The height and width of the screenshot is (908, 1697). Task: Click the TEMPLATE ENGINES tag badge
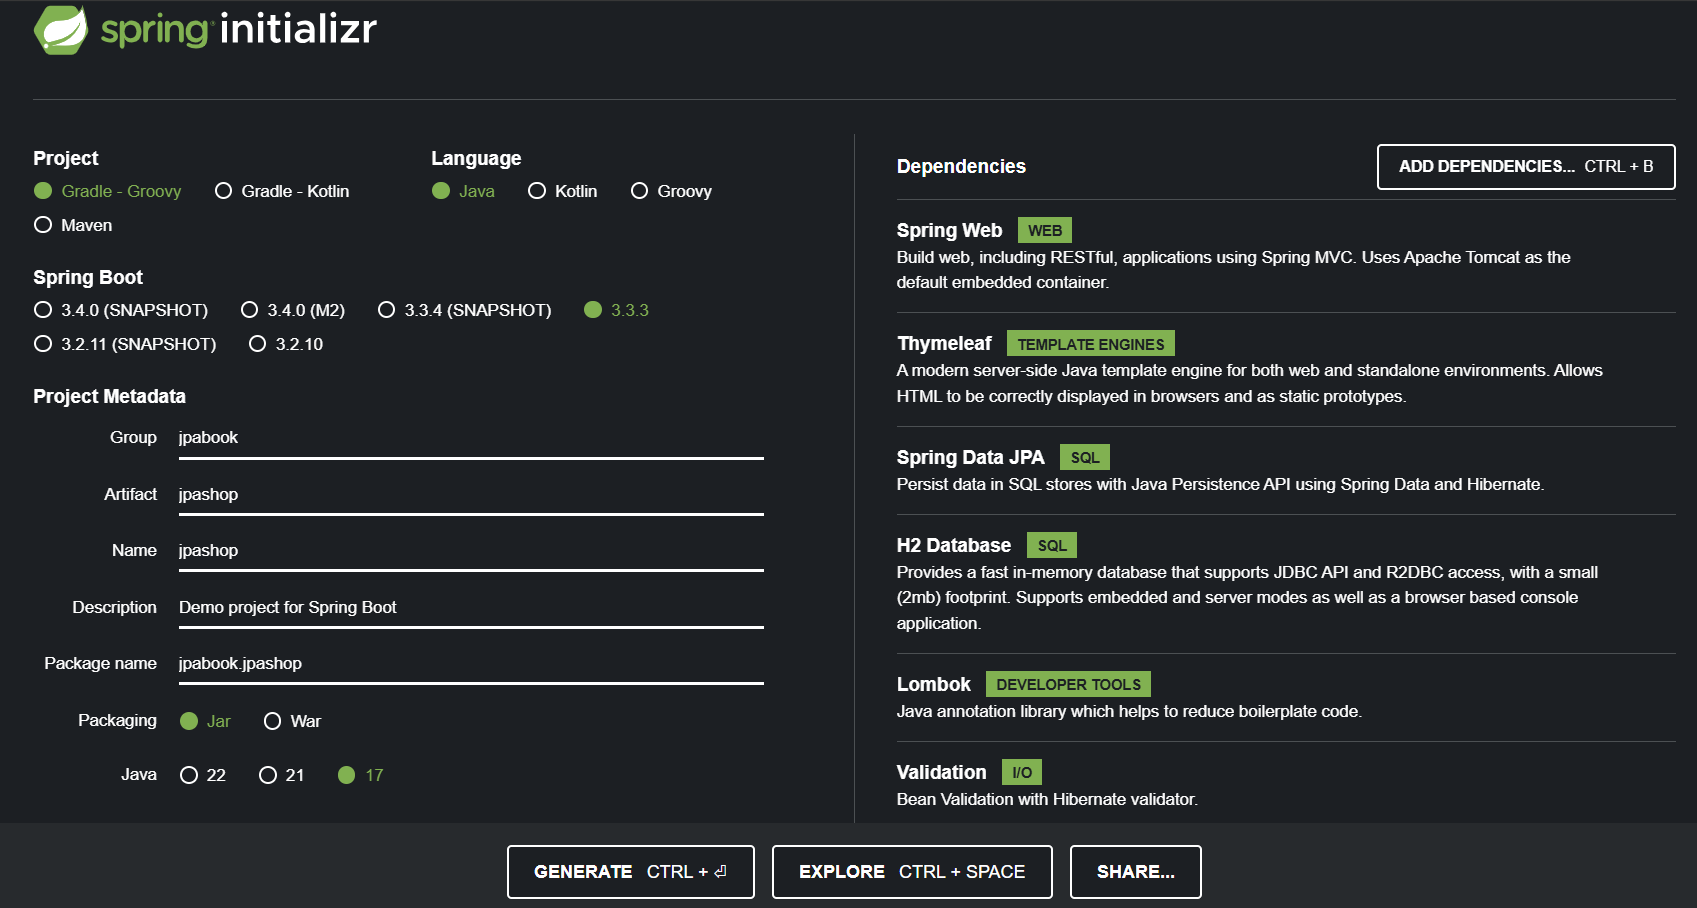pos(1091,344)
